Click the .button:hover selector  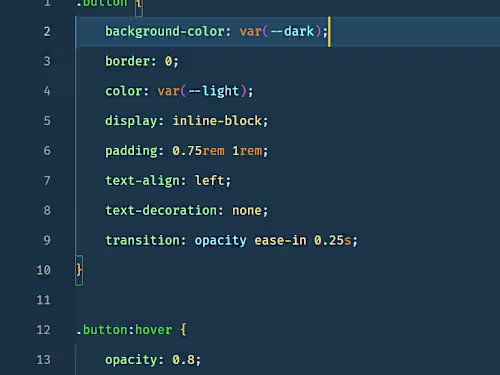124,330
